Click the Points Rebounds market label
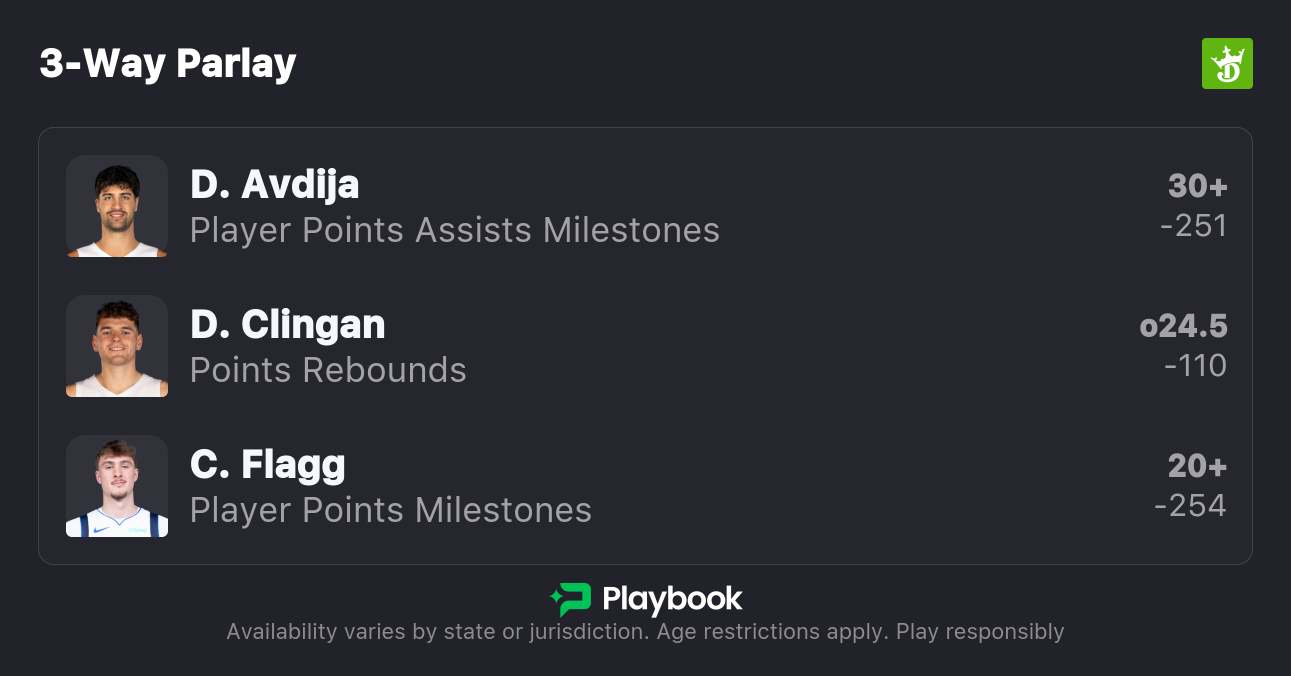The image size is (1291, 676). (328, 370)
